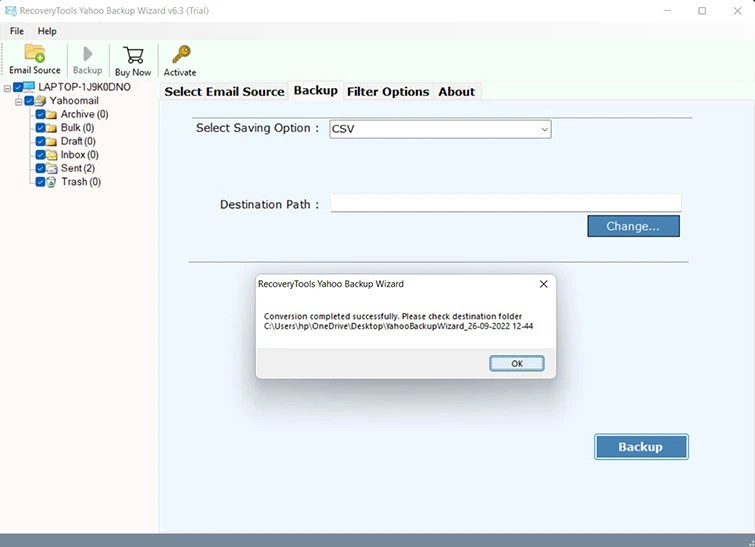Open Buy Now shopping cart icon
Image resolution: width=755 pixels, height=547 pixels.
click(x=133, y=55)
